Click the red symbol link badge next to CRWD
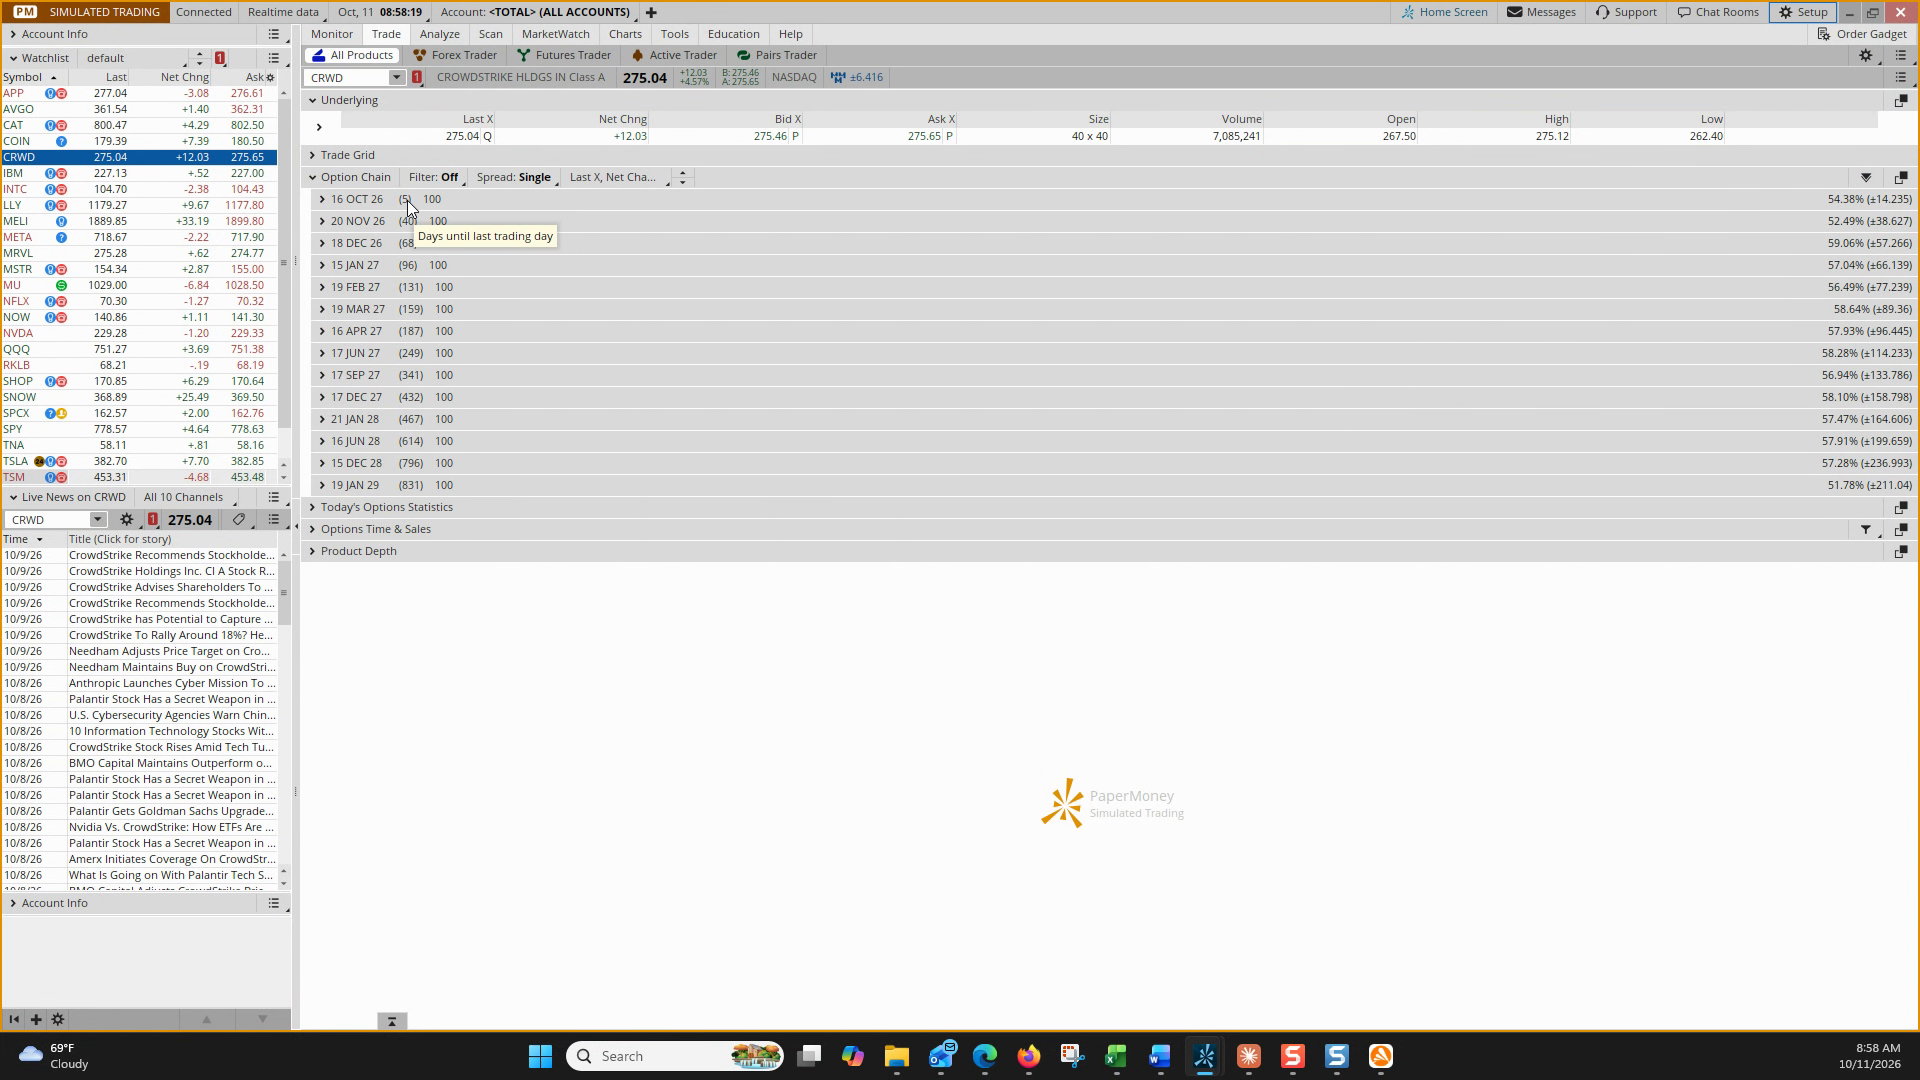This screenshot has height=1080, width=1920. point(416,78)
